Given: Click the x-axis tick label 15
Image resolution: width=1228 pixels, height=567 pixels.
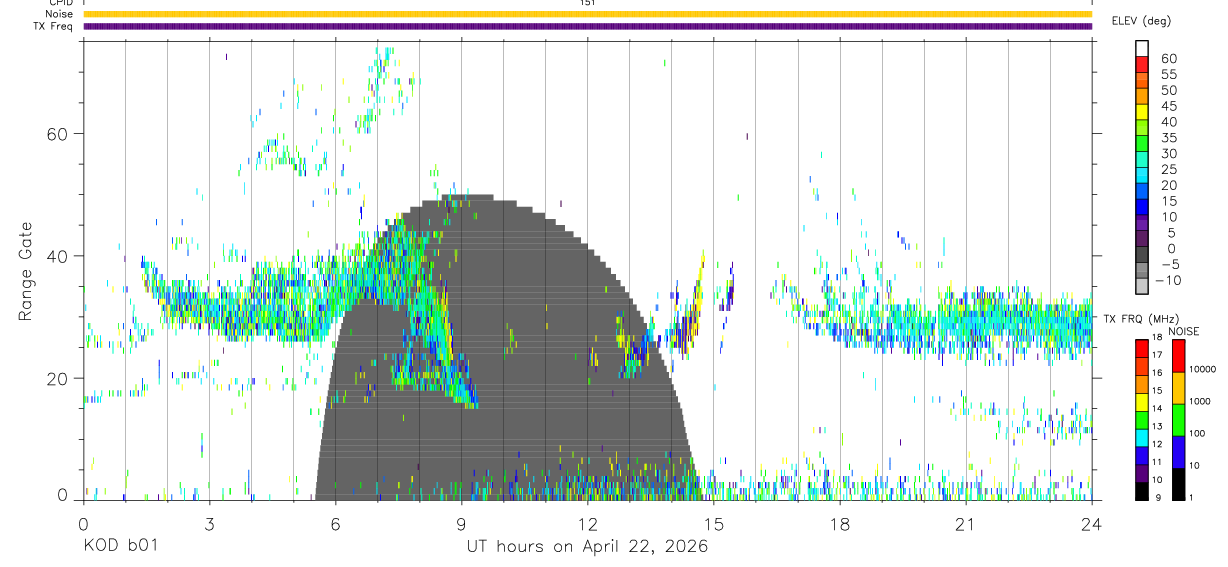Looking at the screenshot, I should coord(713,523).
